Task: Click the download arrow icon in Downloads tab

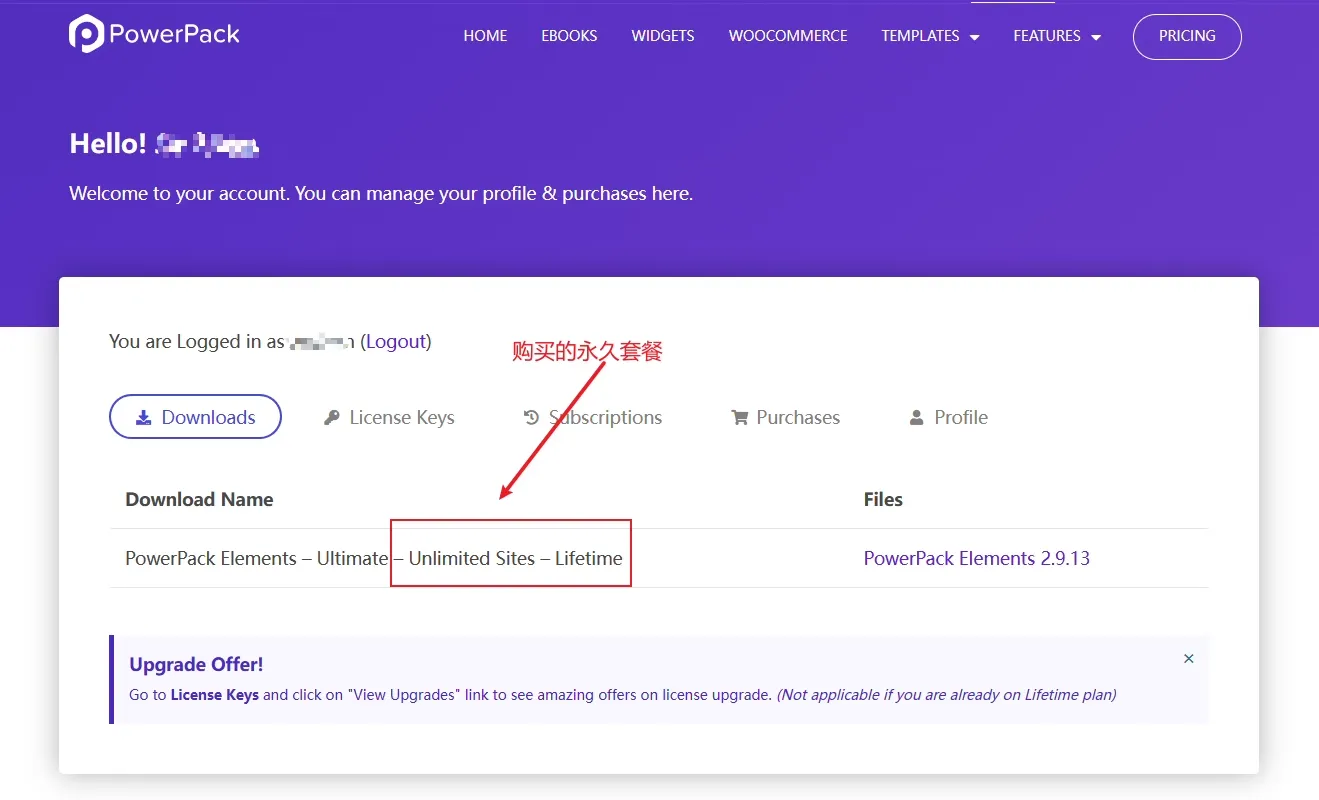Action: [144, 417]
